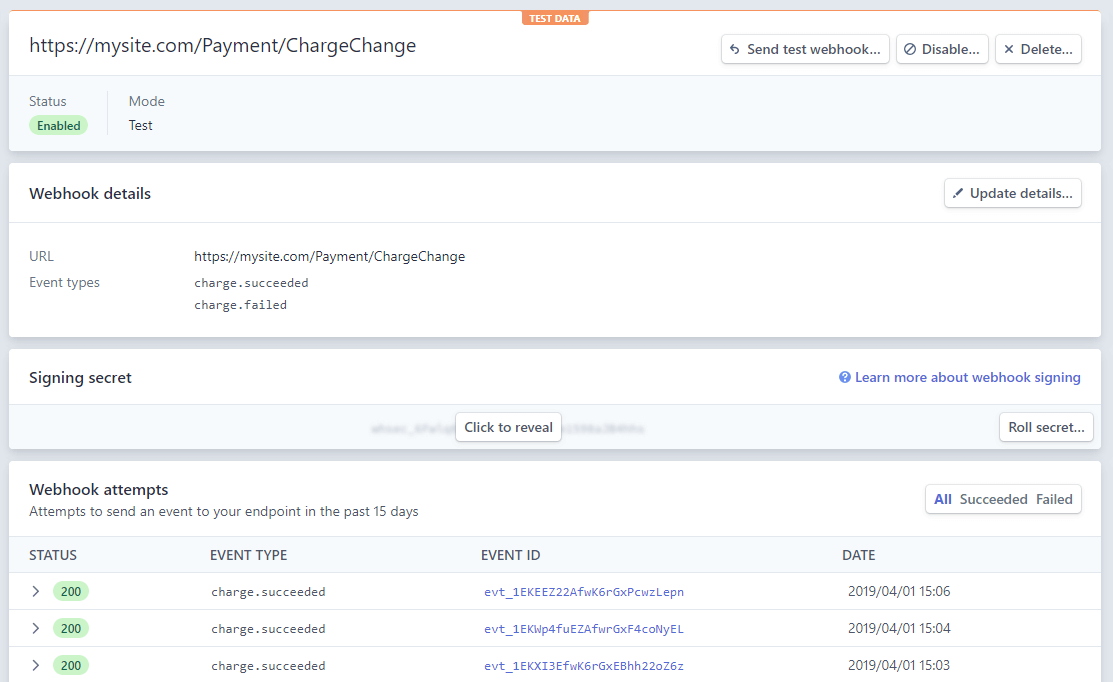Open the Webhook details section header
Image resolution: width=1113 pixels, height=682 pixels.
pyautogui.click(x=90, y=193)
